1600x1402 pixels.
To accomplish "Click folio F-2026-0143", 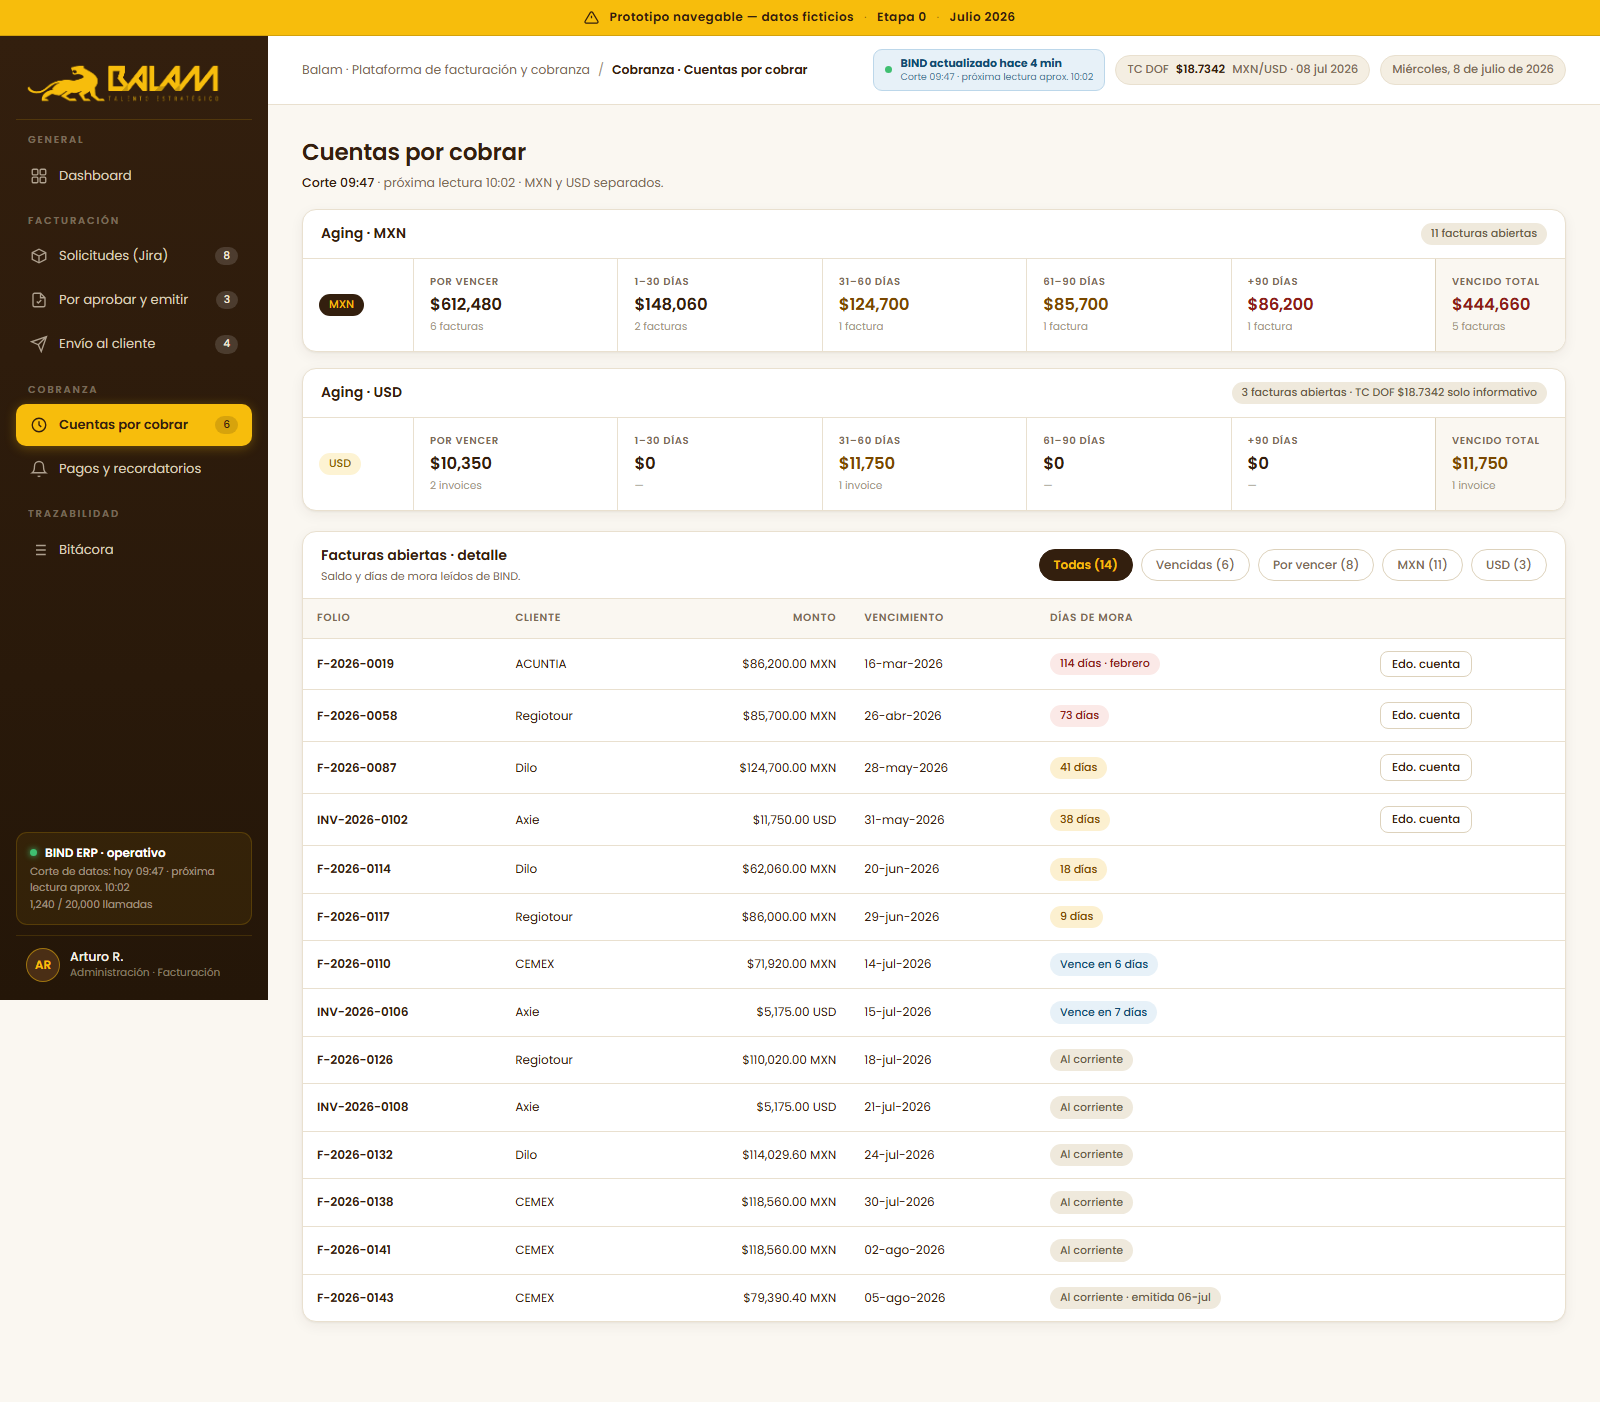I will pos(355,1298).
